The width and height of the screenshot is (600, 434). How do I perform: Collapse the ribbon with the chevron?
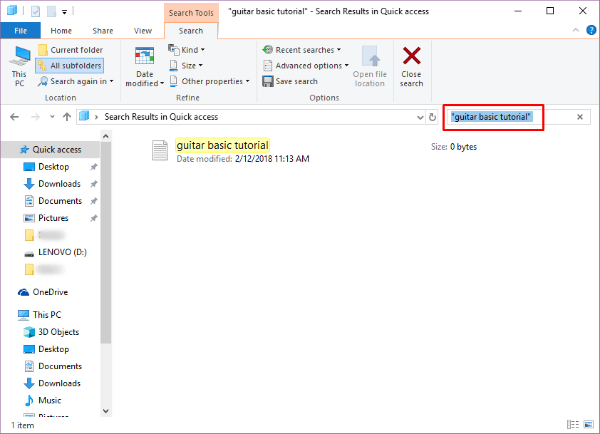point(576,30)
